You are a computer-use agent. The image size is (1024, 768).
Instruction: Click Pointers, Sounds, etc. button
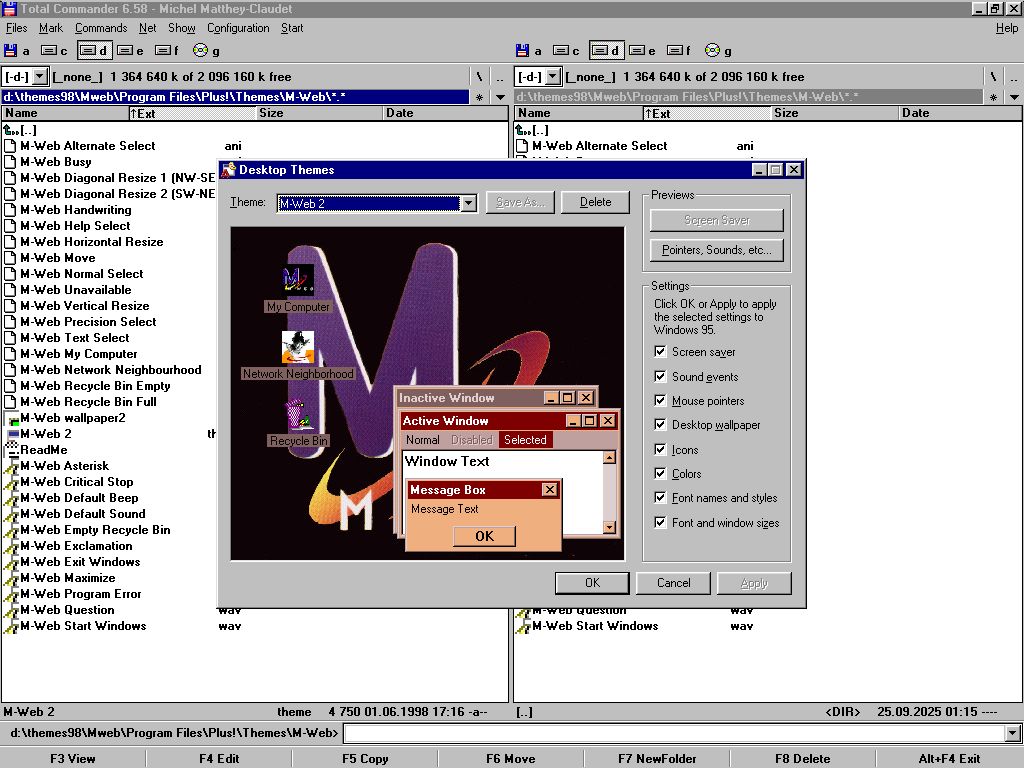(x=716, y=250)
